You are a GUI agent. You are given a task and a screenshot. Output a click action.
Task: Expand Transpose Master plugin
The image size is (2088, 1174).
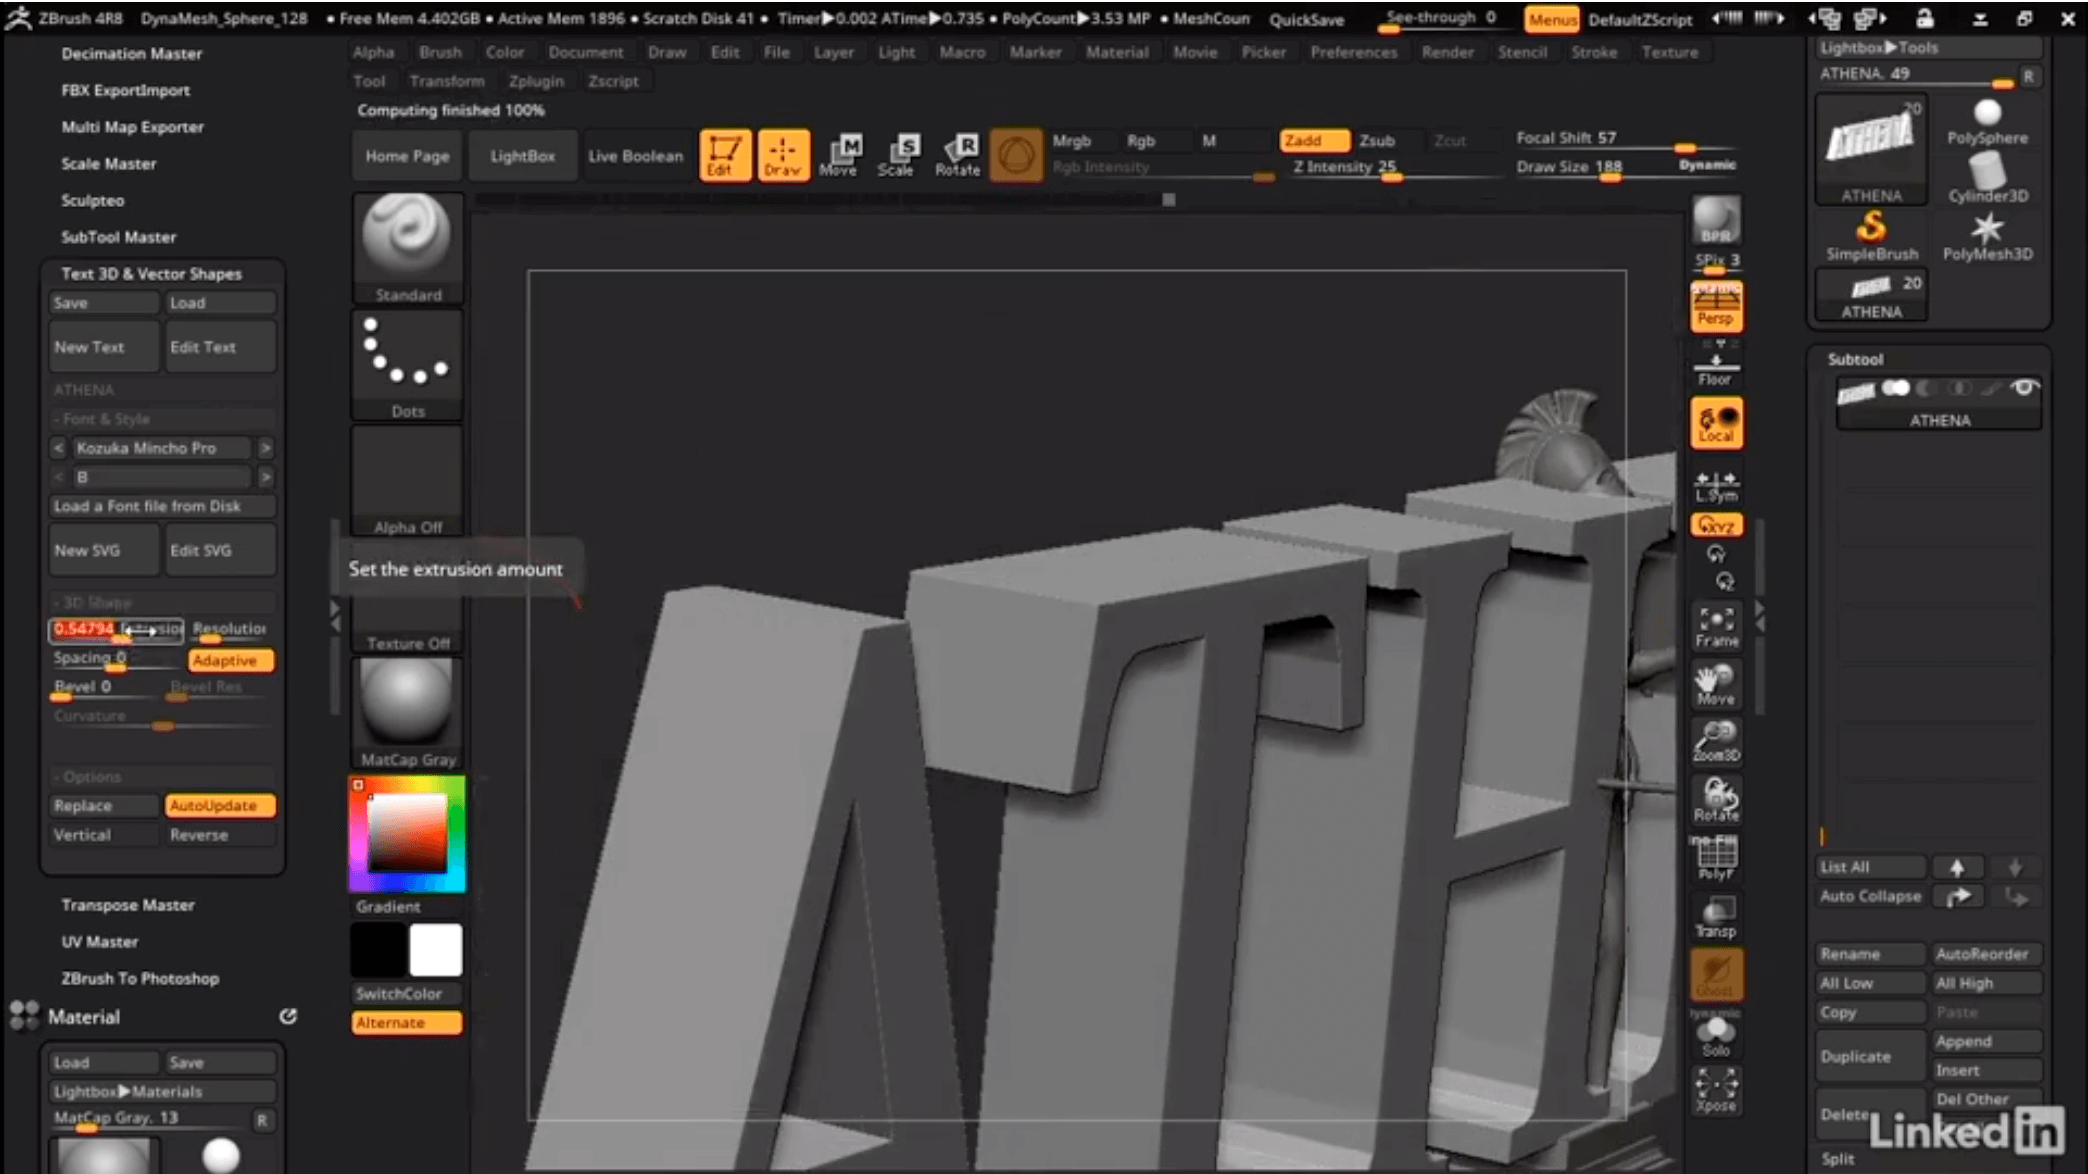(128, 905)
